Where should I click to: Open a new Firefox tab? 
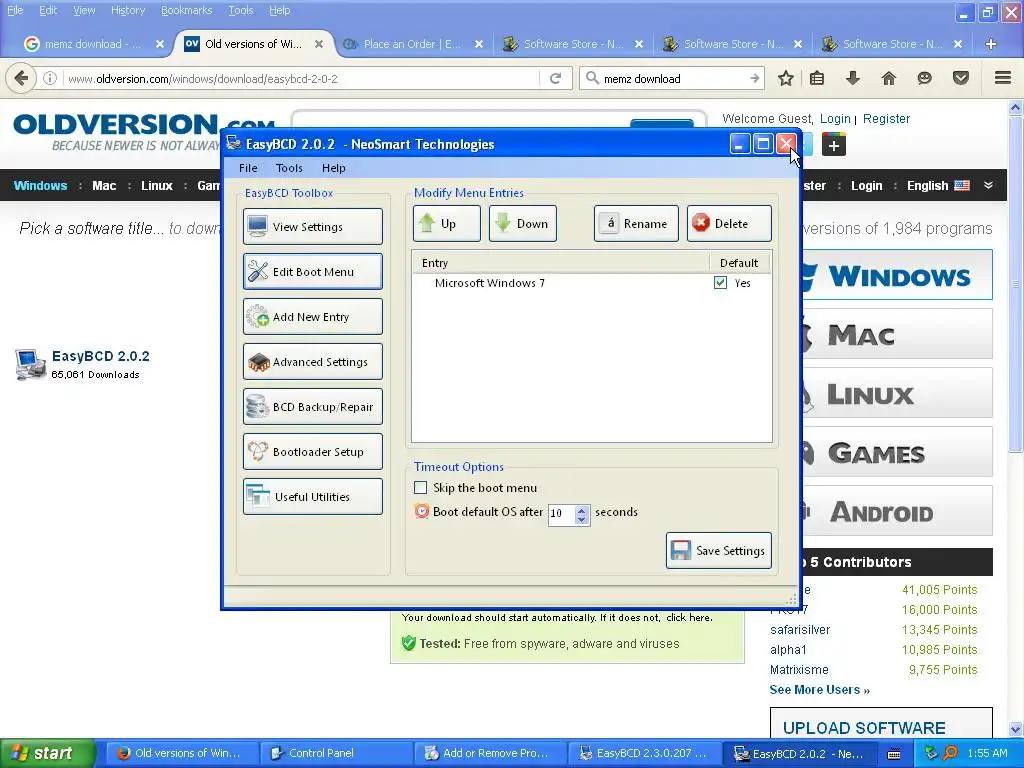(x=991, y=44)
